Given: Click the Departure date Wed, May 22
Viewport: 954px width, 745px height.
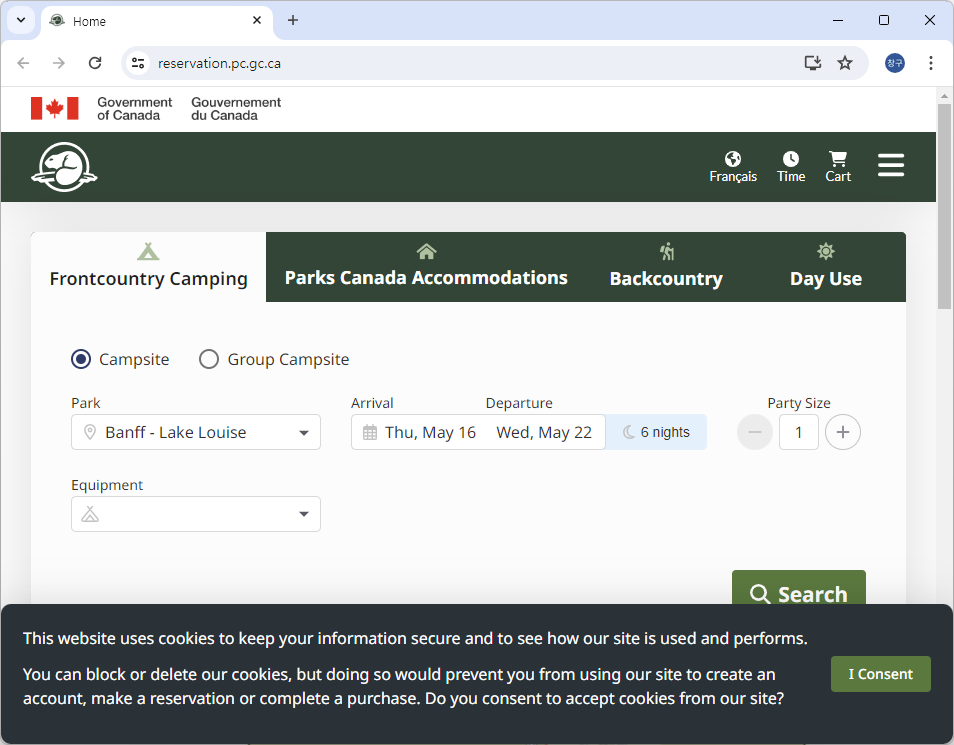Looking at the screenshot, I should click(x=544, y=432).
